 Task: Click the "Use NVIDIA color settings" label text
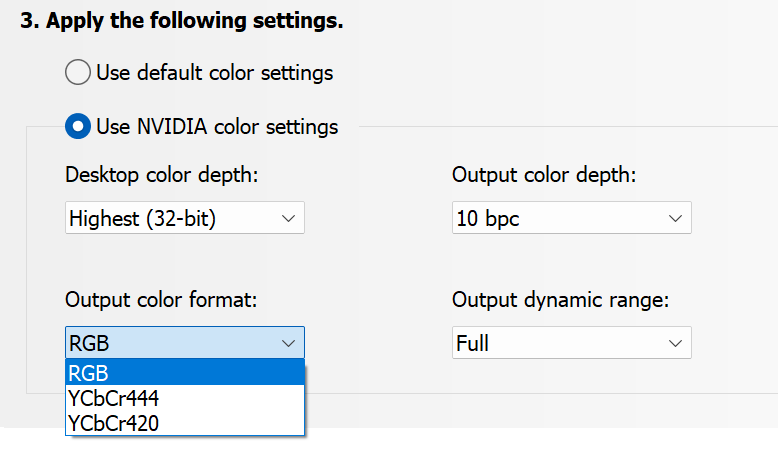pyautogui.click(x=217, y=127)
